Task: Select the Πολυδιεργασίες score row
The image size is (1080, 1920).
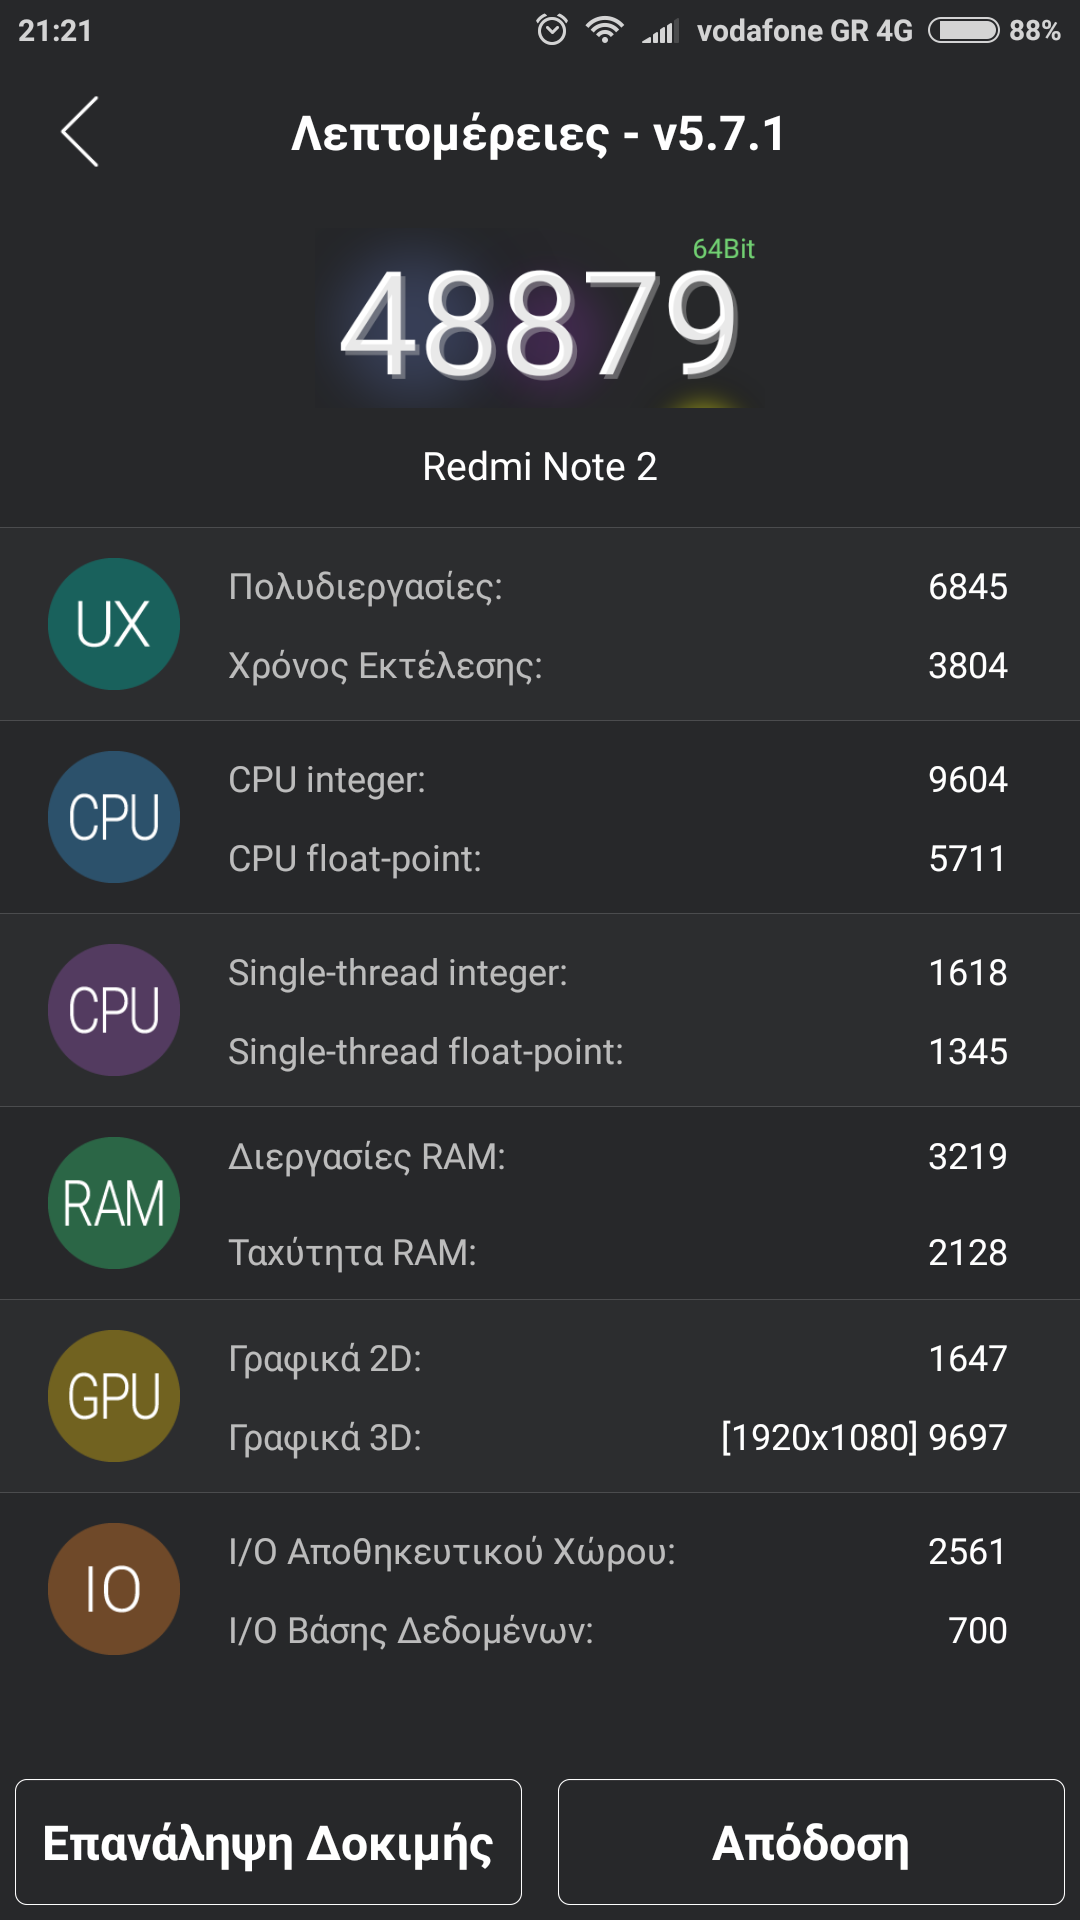Action: click(617, 587)
